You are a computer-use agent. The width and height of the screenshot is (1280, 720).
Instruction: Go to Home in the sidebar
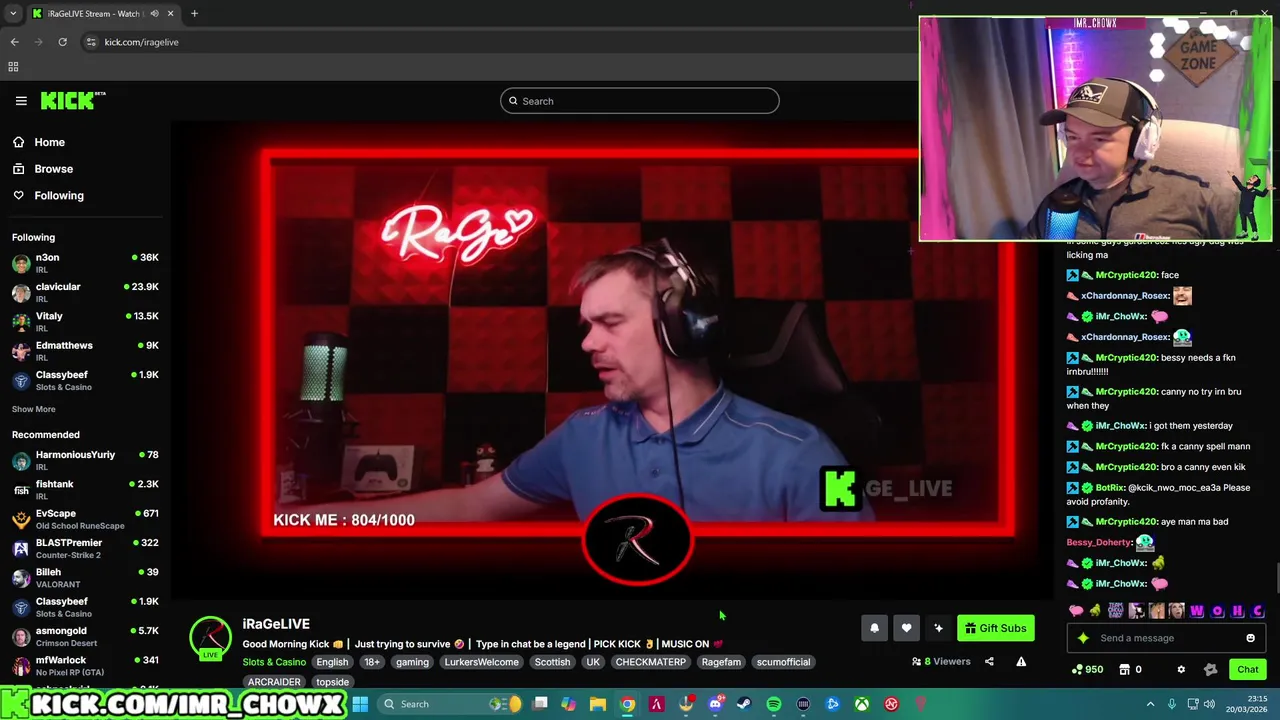coord(49,142)
